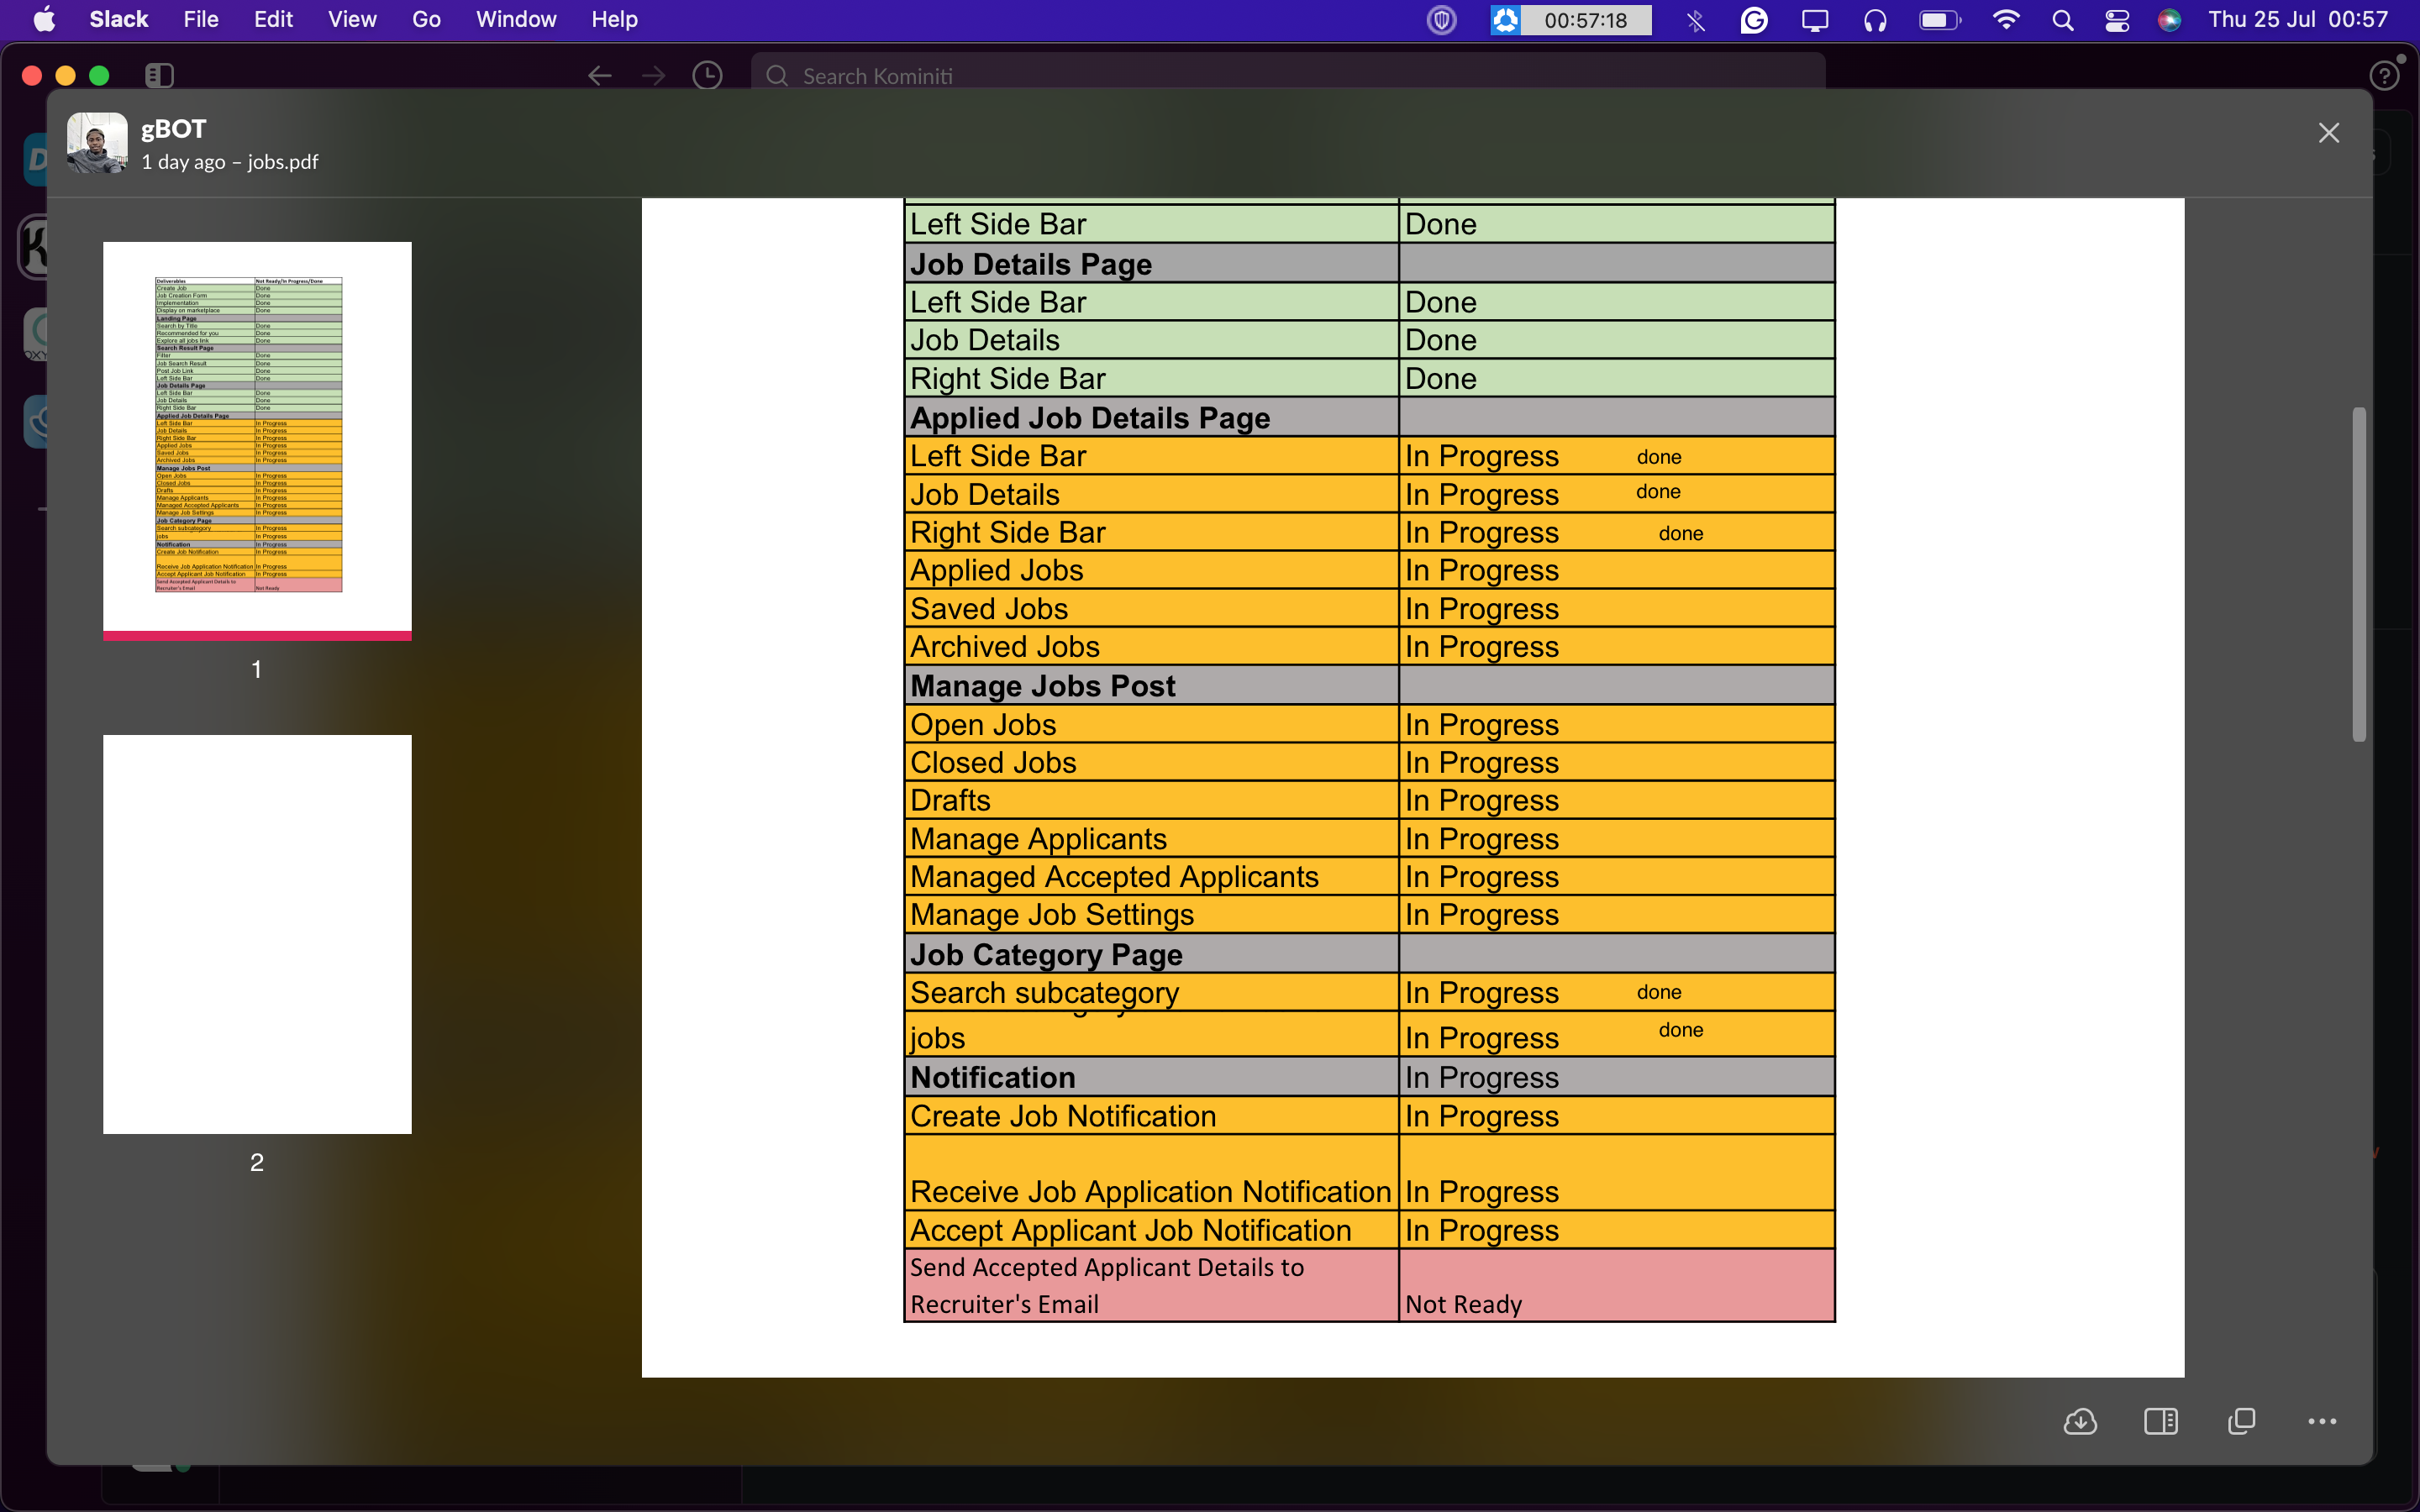Open the Window menu

click(x=516, y=19)
